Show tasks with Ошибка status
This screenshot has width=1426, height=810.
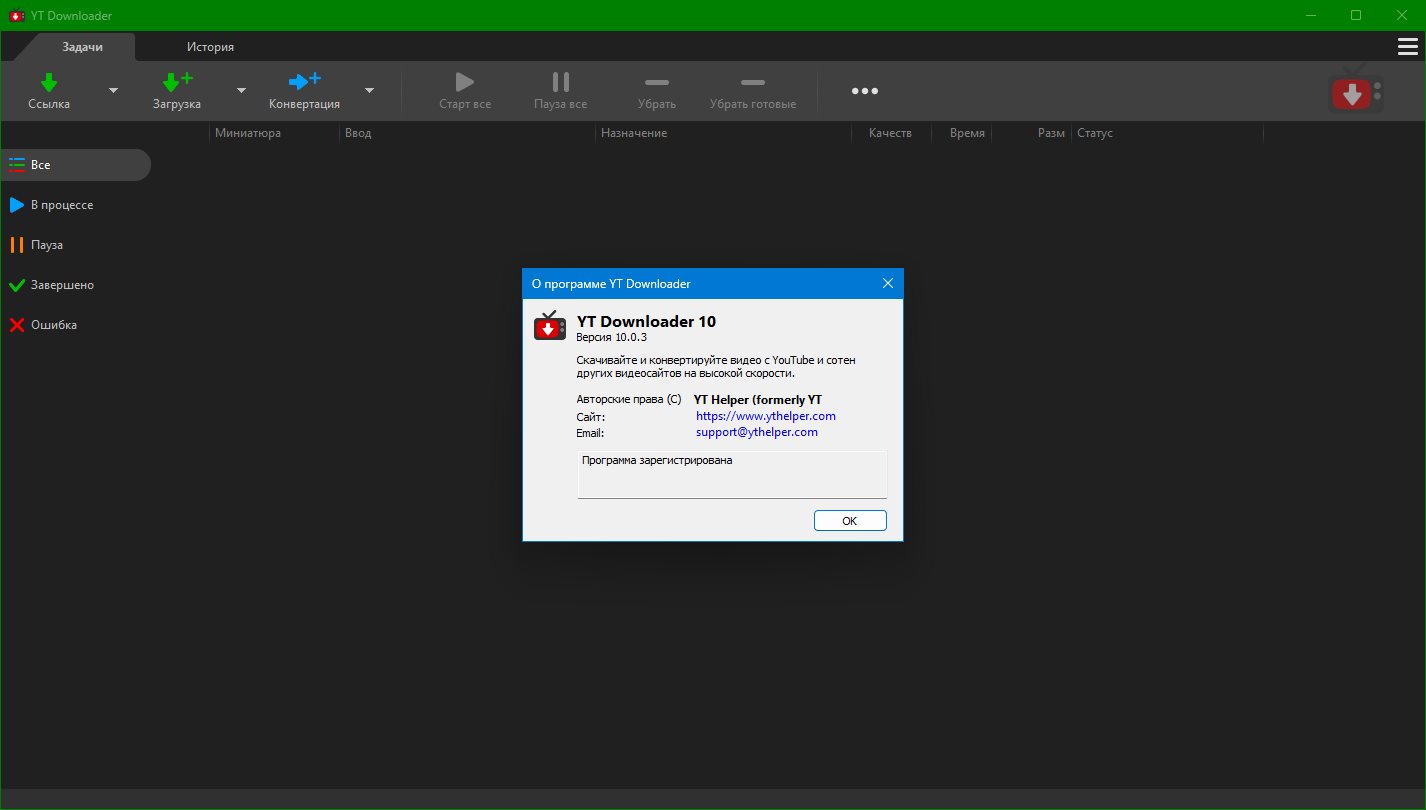tap(53, 325)
